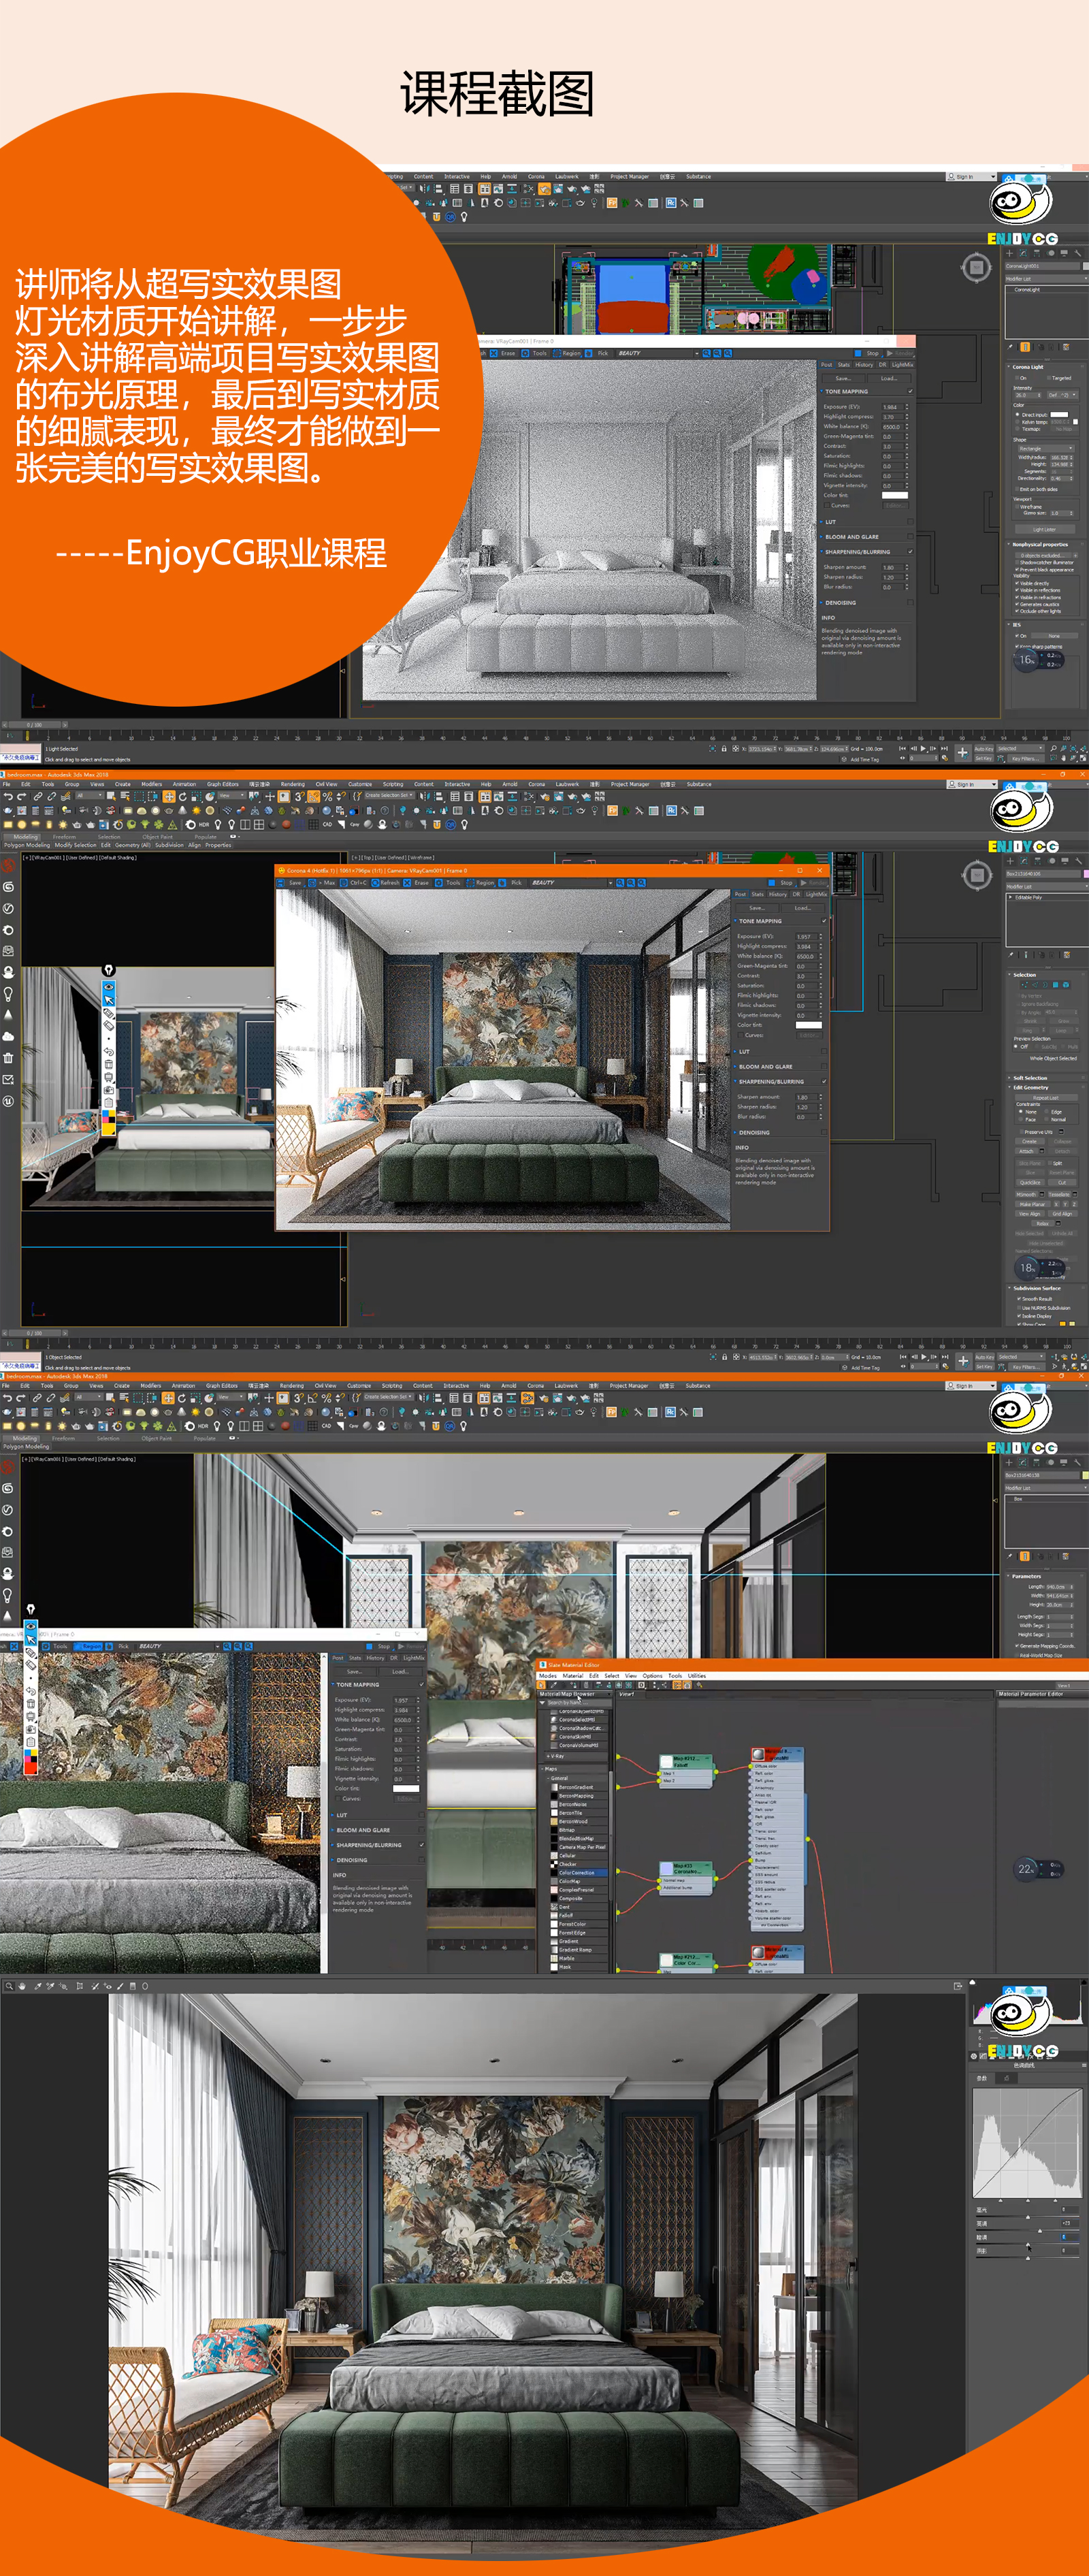Enable Denoising checkbox in second screenshot's VFB
Screen dimensions: 1089x2576
pos(824,1133)
